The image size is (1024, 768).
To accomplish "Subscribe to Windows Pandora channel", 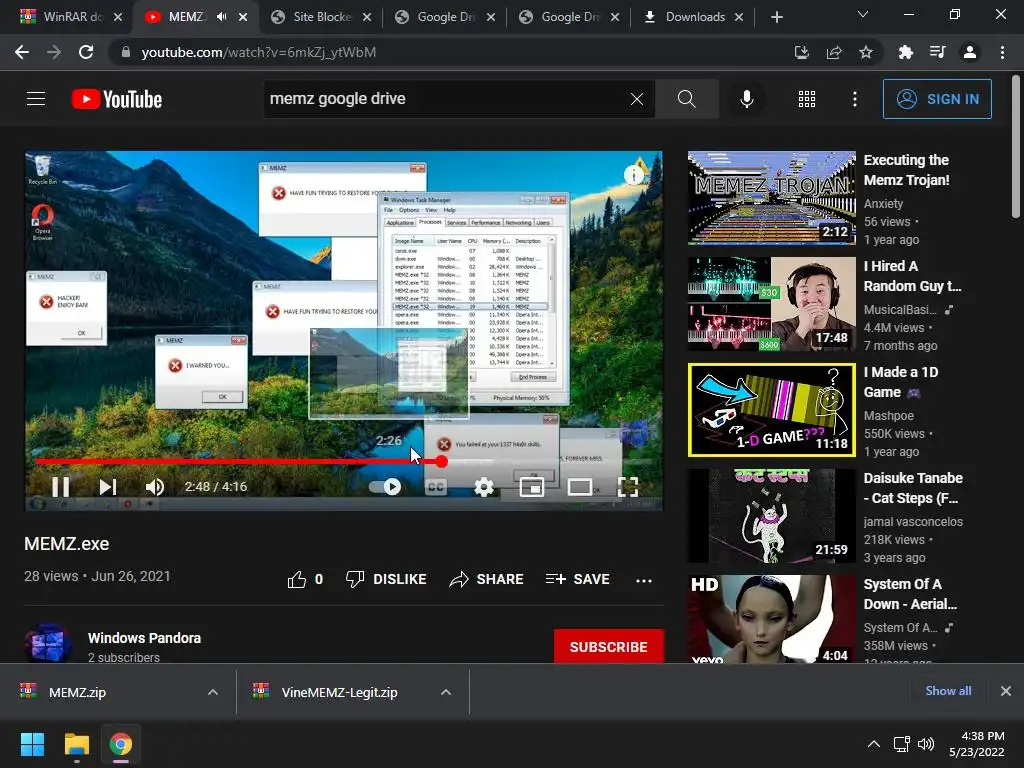I will coord(609,647).
